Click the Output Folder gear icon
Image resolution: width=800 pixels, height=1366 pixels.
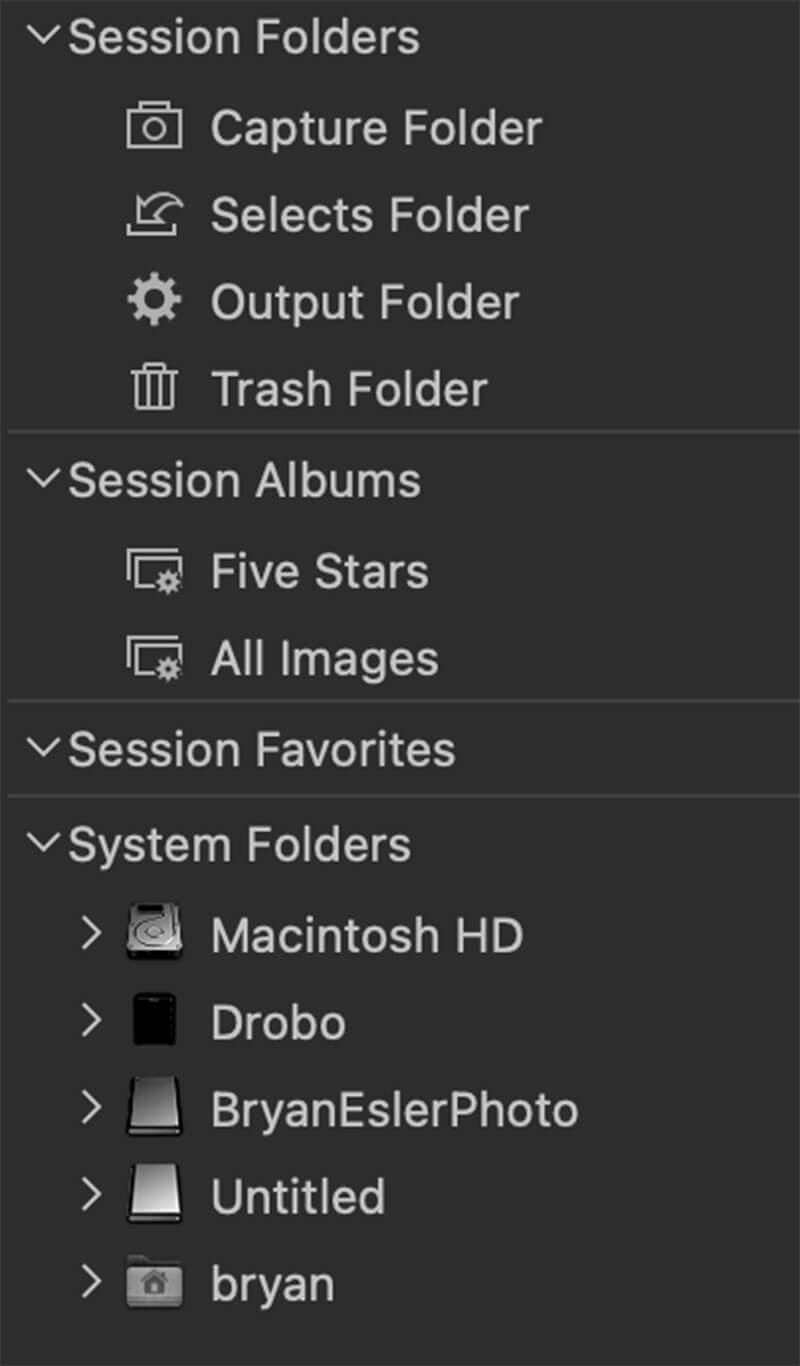click(x=154, y=301)
